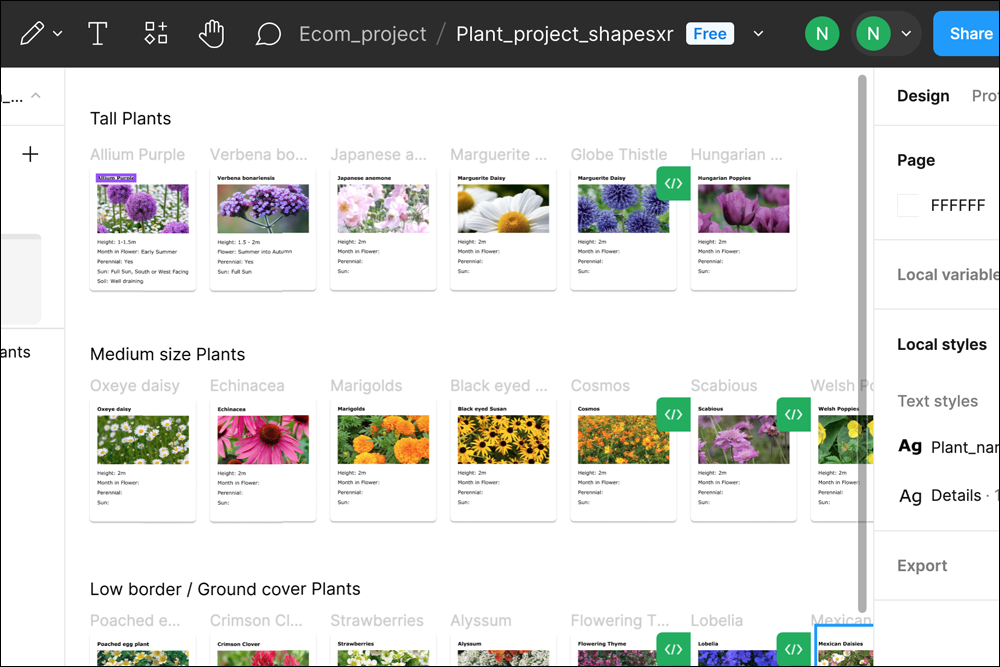Select the Pen tool
This screenshot has width=1000, height=667.
point(31,34)
